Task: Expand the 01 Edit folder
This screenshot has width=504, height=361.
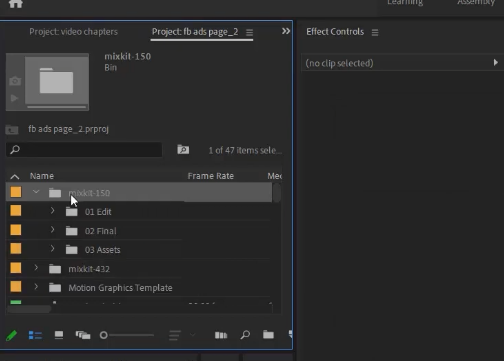Action: click(52, 211)
